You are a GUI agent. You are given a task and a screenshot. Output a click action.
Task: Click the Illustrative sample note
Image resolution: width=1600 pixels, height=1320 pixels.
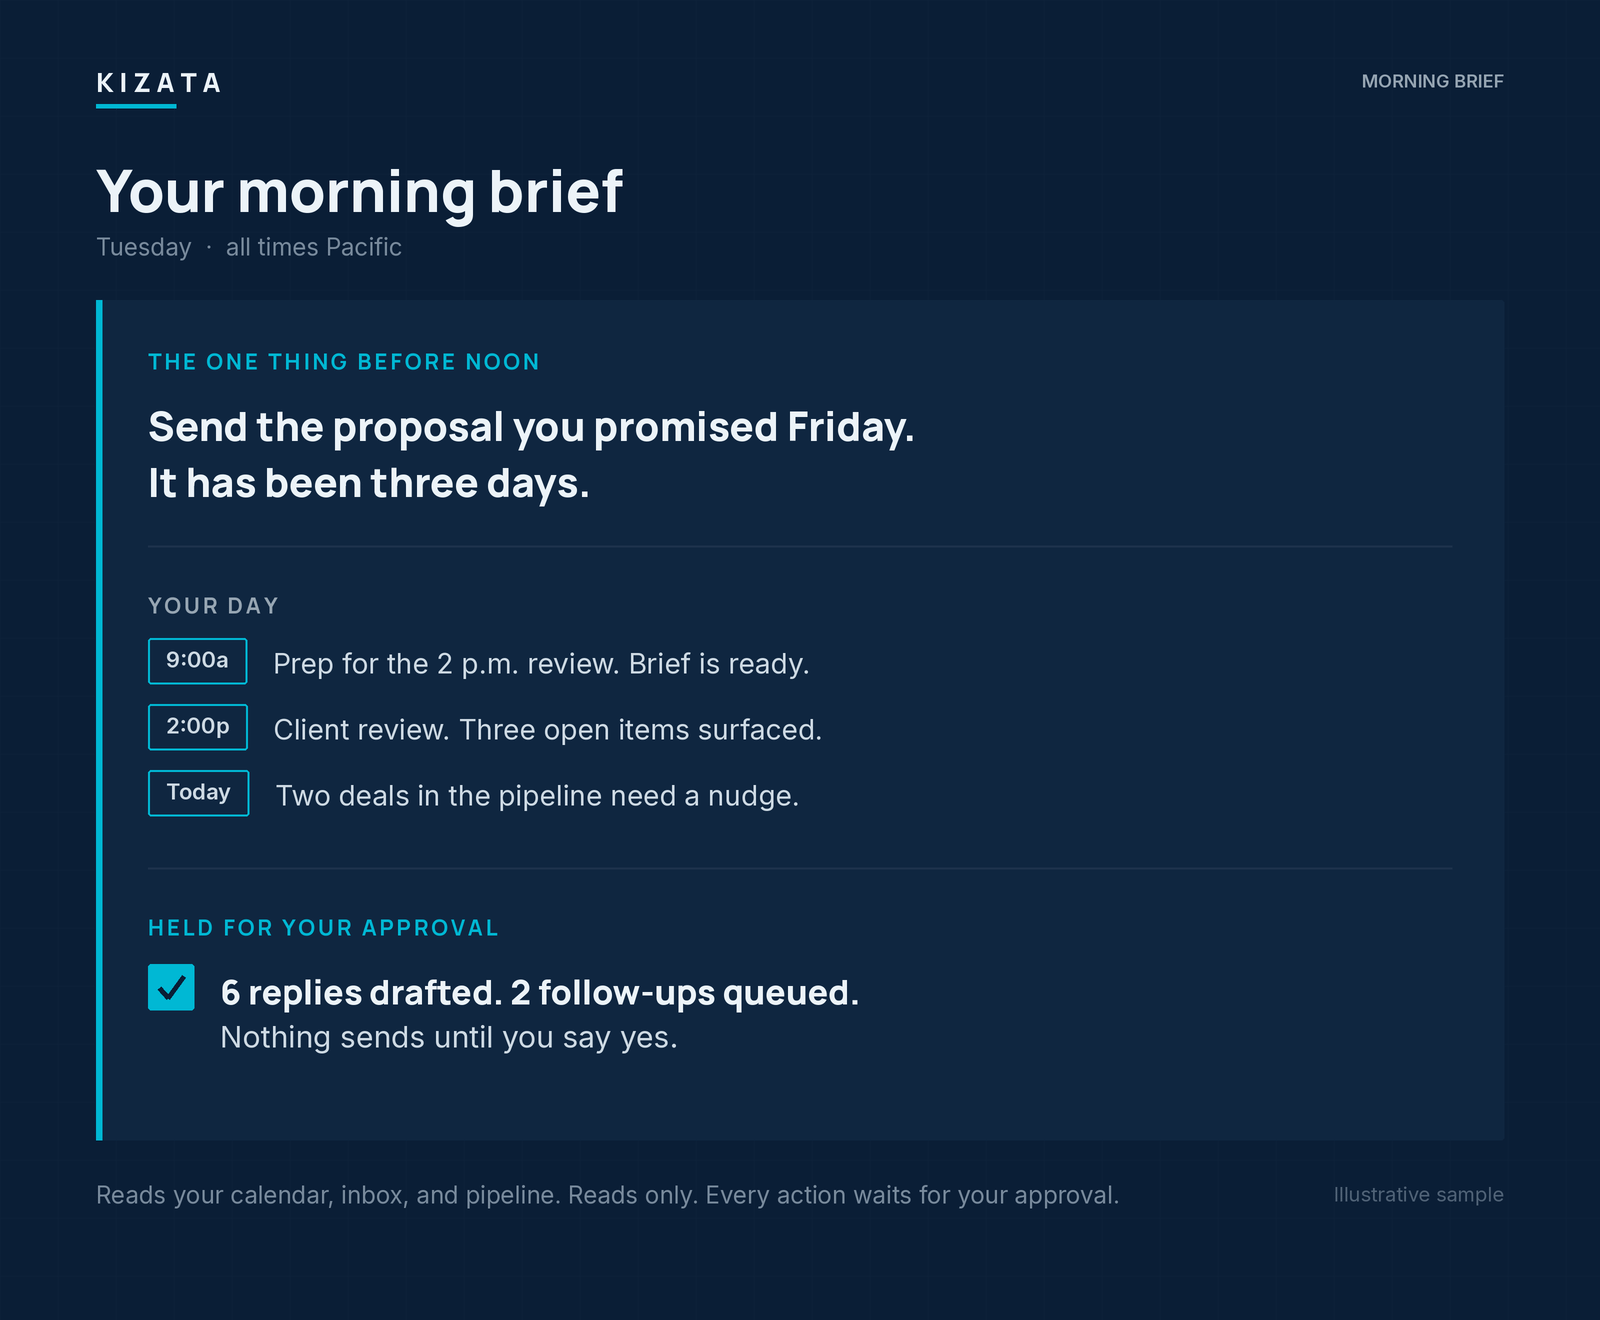coord(1418,1195)
